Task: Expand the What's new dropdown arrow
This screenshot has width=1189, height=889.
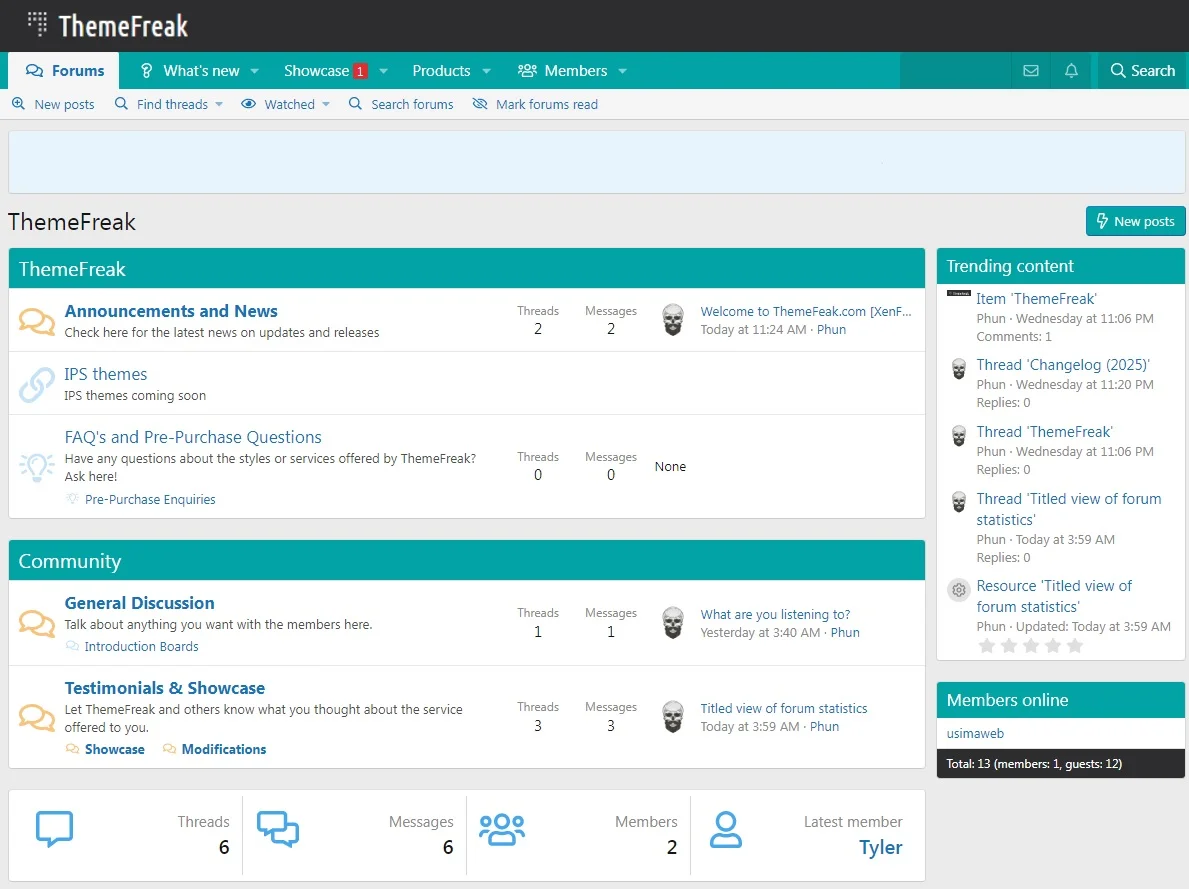Action: [x=255, y=71]
